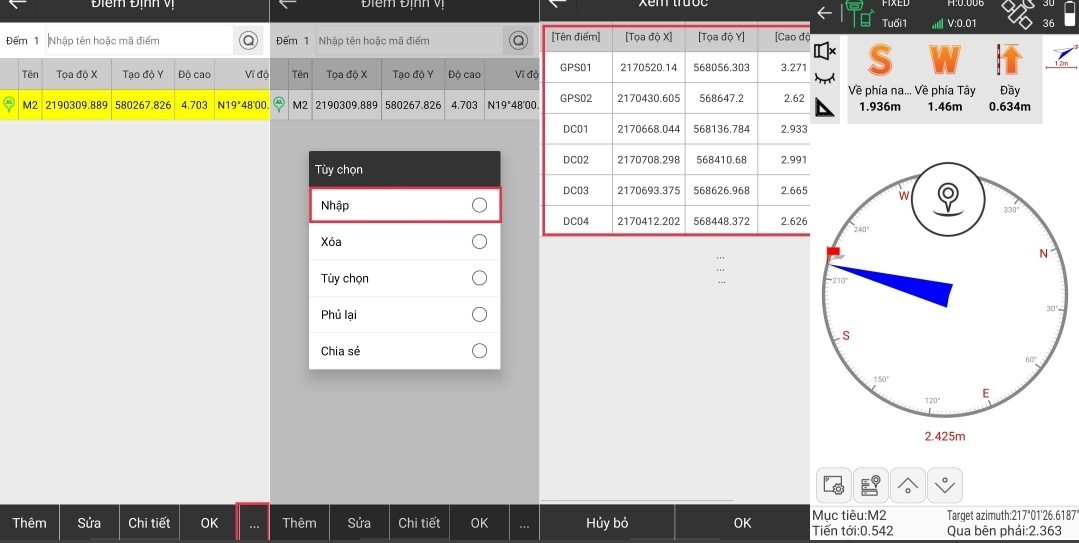Click the red target flag on compass
The height and width of the screenshot is (543, 1079).
coord(832,254)
